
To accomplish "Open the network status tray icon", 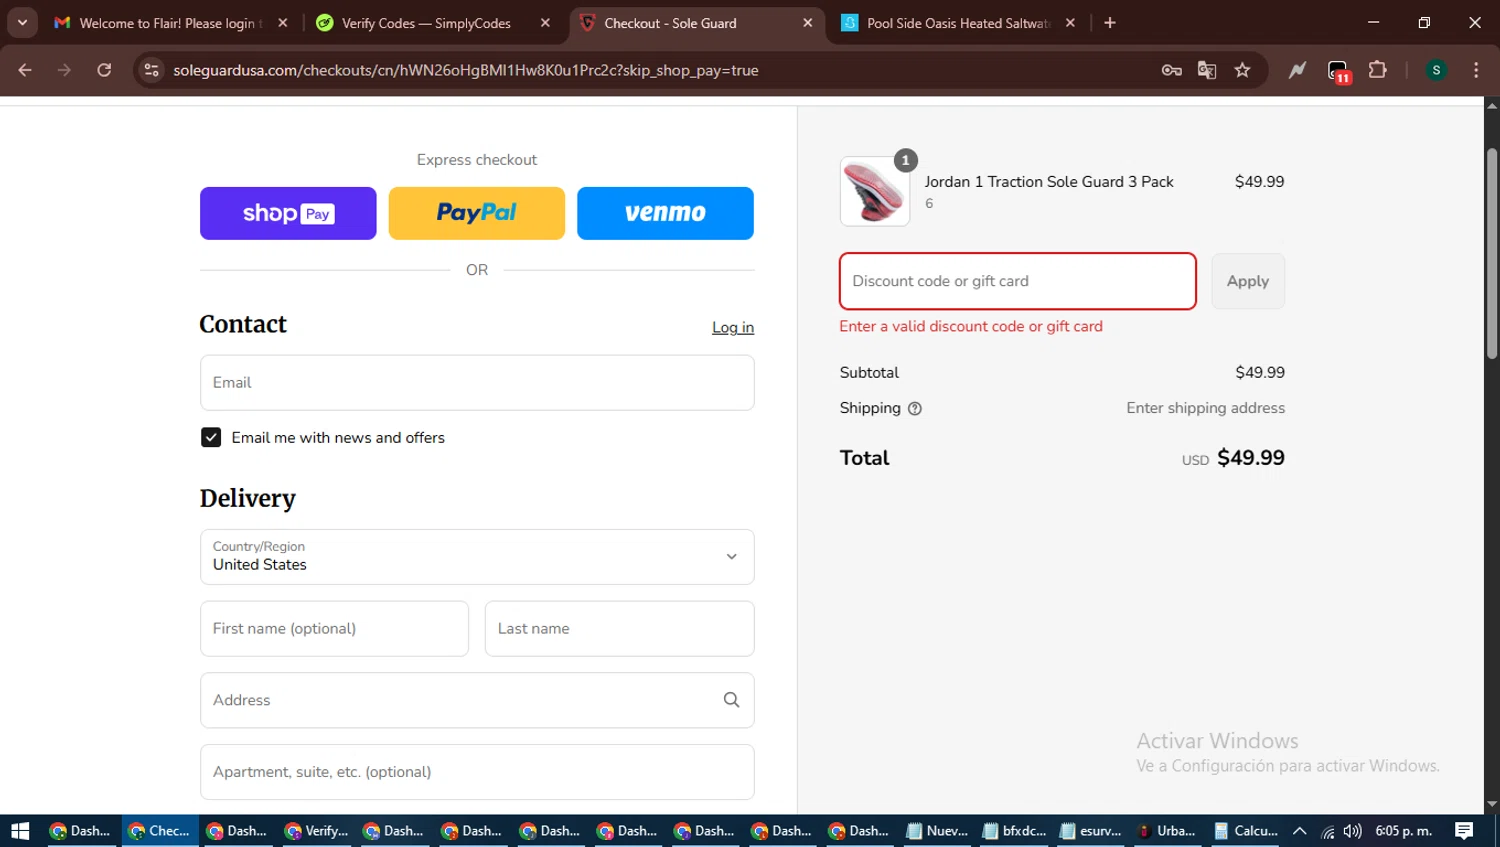I will 1327,831.
